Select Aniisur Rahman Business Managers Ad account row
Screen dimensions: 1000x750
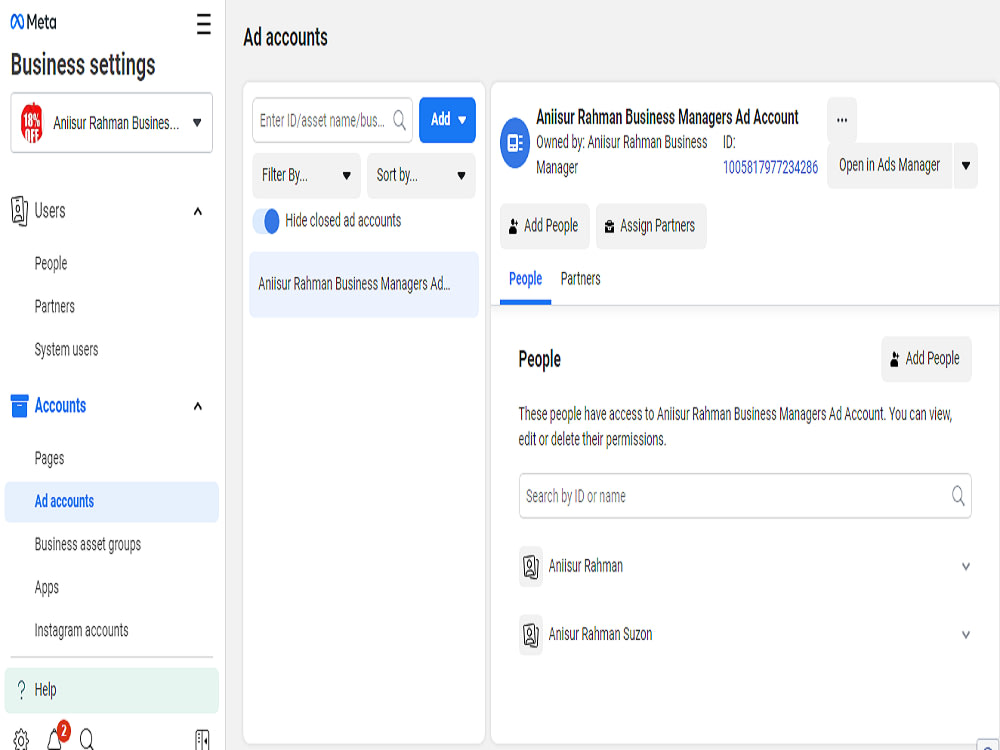(364, 284)
